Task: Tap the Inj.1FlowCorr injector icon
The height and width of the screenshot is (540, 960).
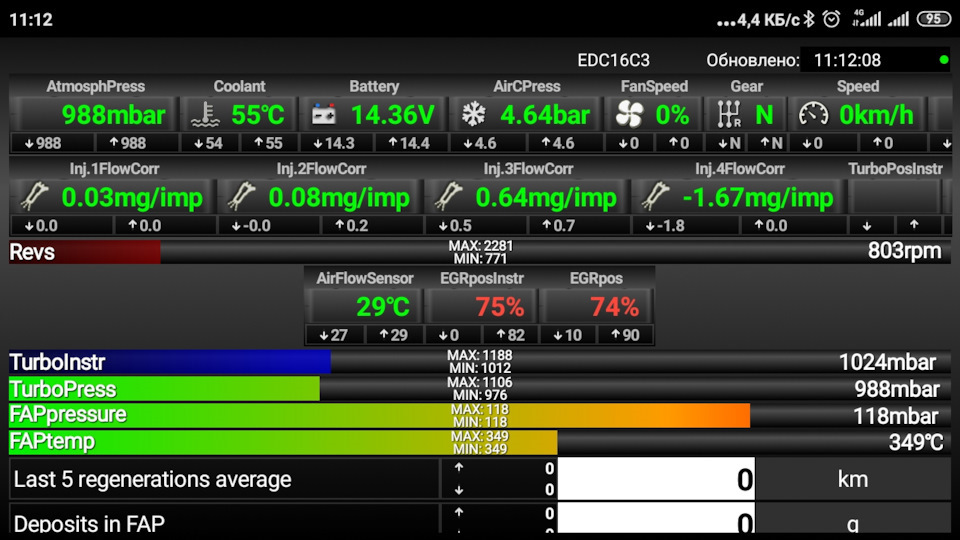Action: pyautogui.click(x=34, y=197)
